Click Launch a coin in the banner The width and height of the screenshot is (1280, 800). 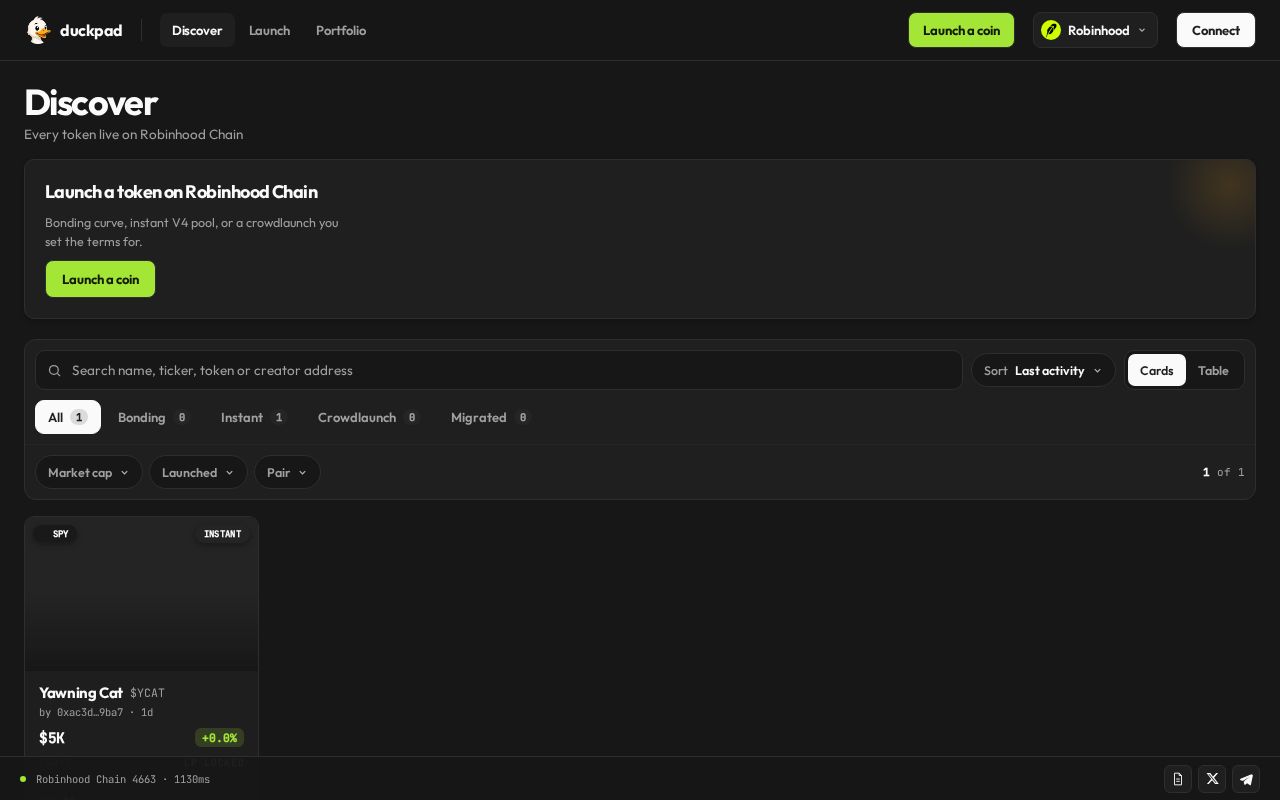click(x=100, y=279)
